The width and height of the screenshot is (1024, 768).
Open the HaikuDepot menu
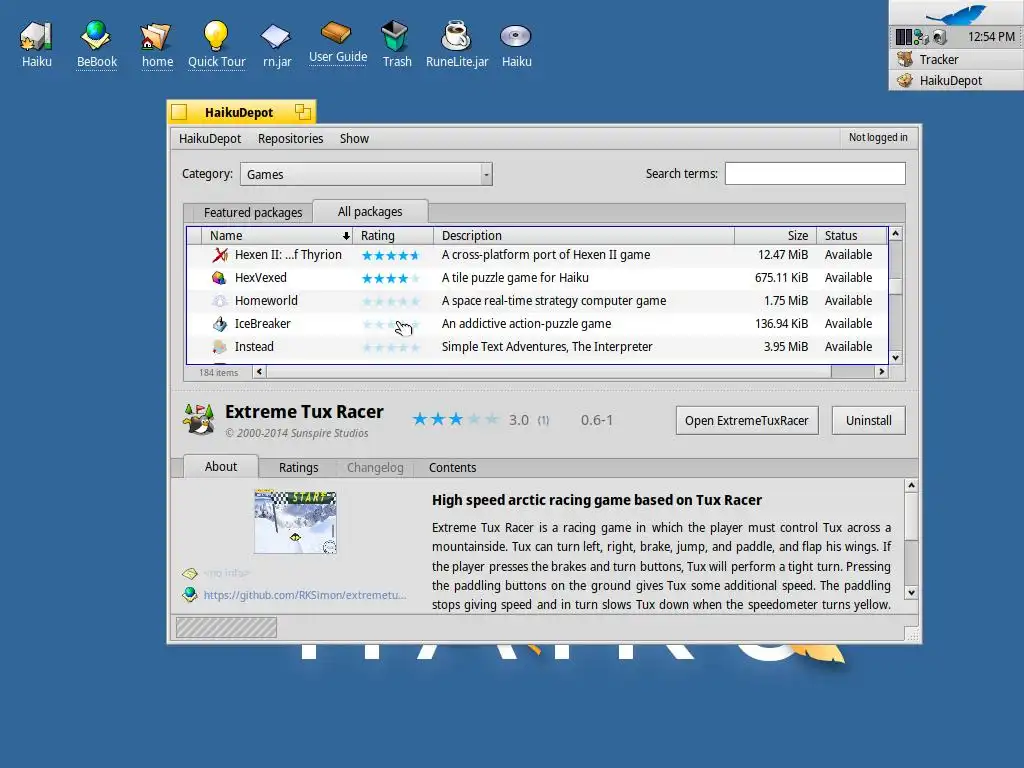[210, 138]
